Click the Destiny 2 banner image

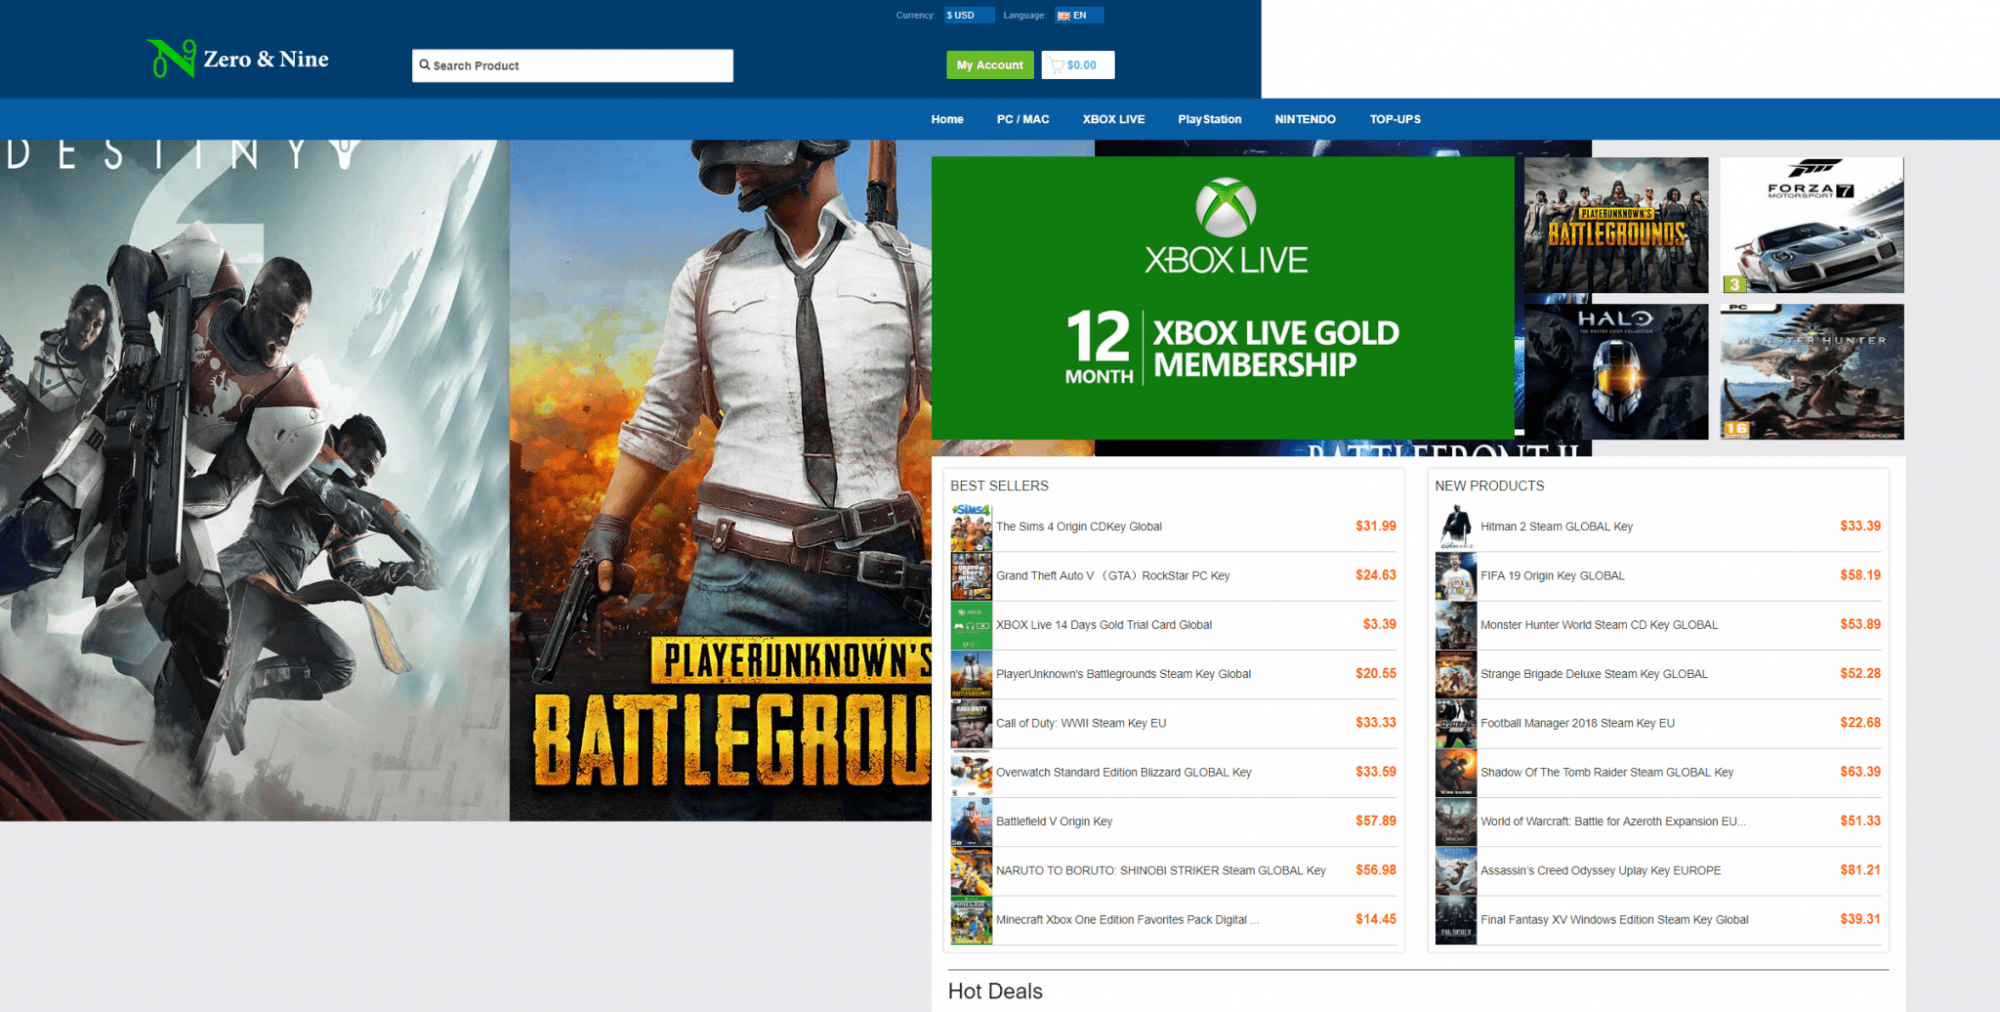coord(255,480)
